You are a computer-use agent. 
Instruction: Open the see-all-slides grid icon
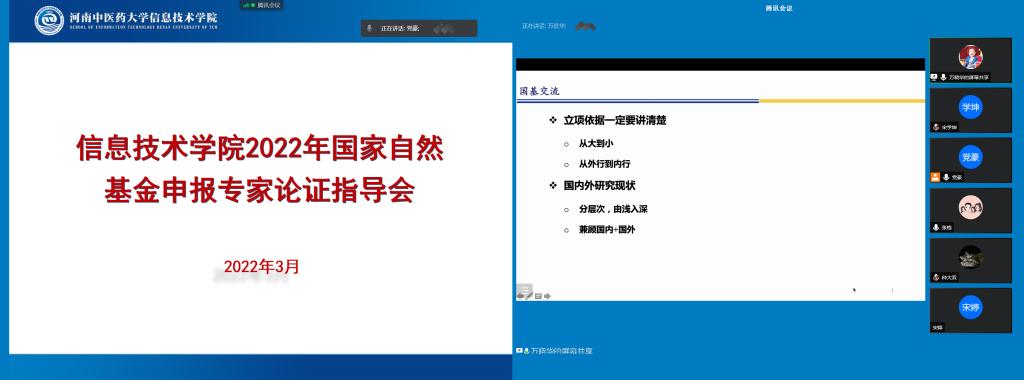pos(538,296)
